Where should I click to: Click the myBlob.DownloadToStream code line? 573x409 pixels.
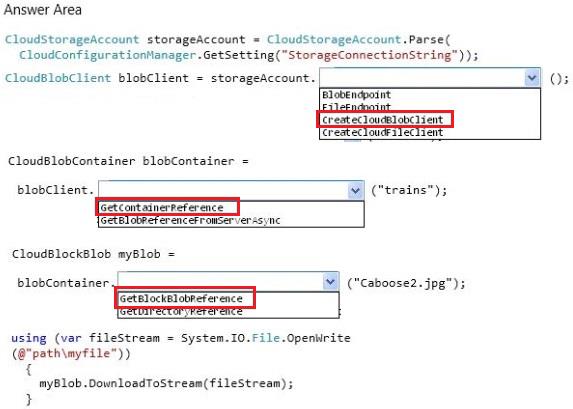click(166, 383)
